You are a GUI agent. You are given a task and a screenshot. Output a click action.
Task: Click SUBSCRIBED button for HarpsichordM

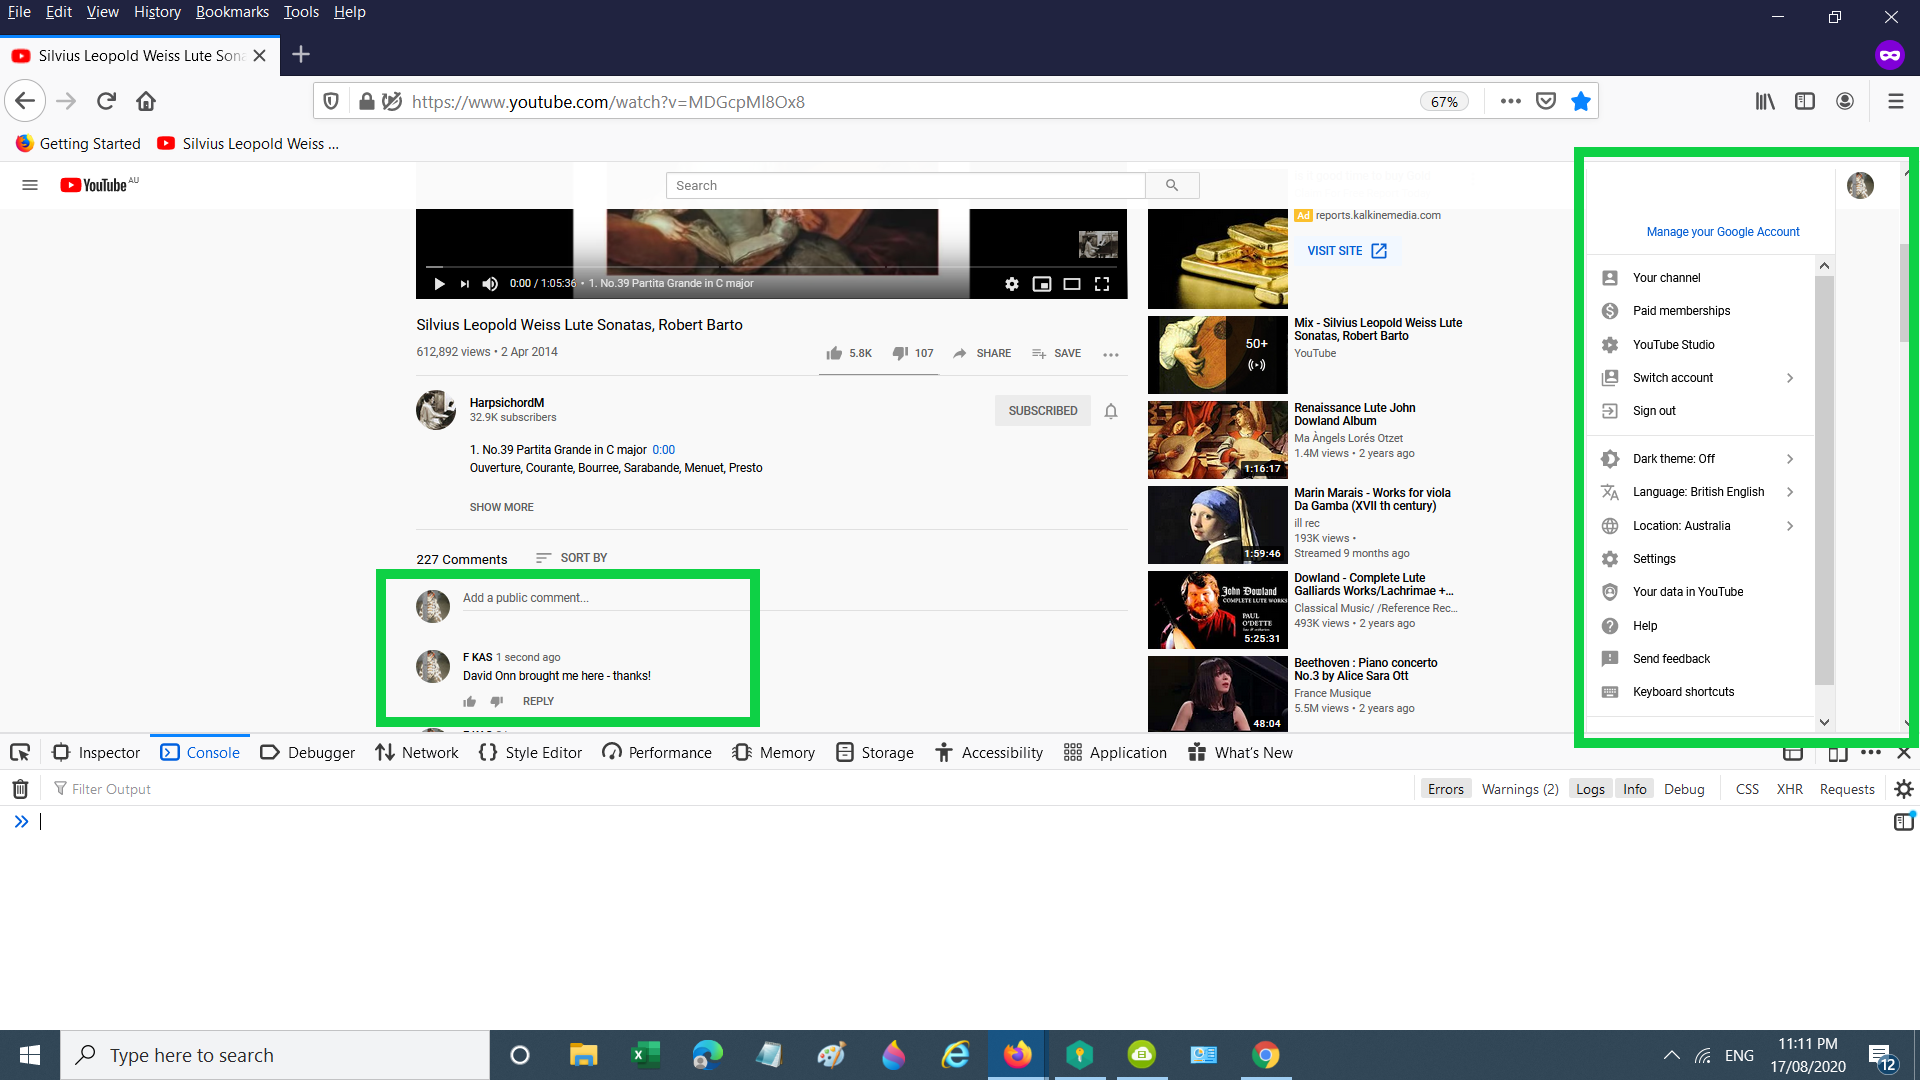(1042, 411)
